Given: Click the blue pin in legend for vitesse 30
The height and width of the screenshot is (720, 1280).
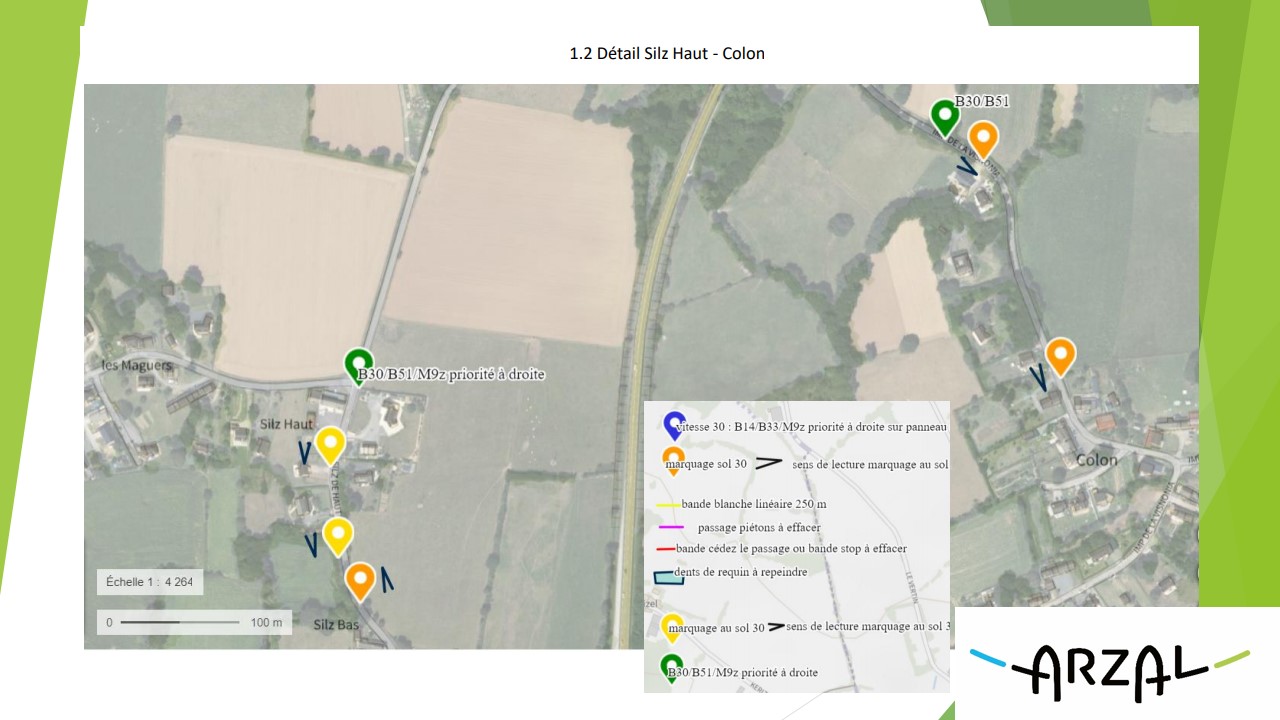Looking at the screenshot, I should pyautogui.click(x=675, y=425).
